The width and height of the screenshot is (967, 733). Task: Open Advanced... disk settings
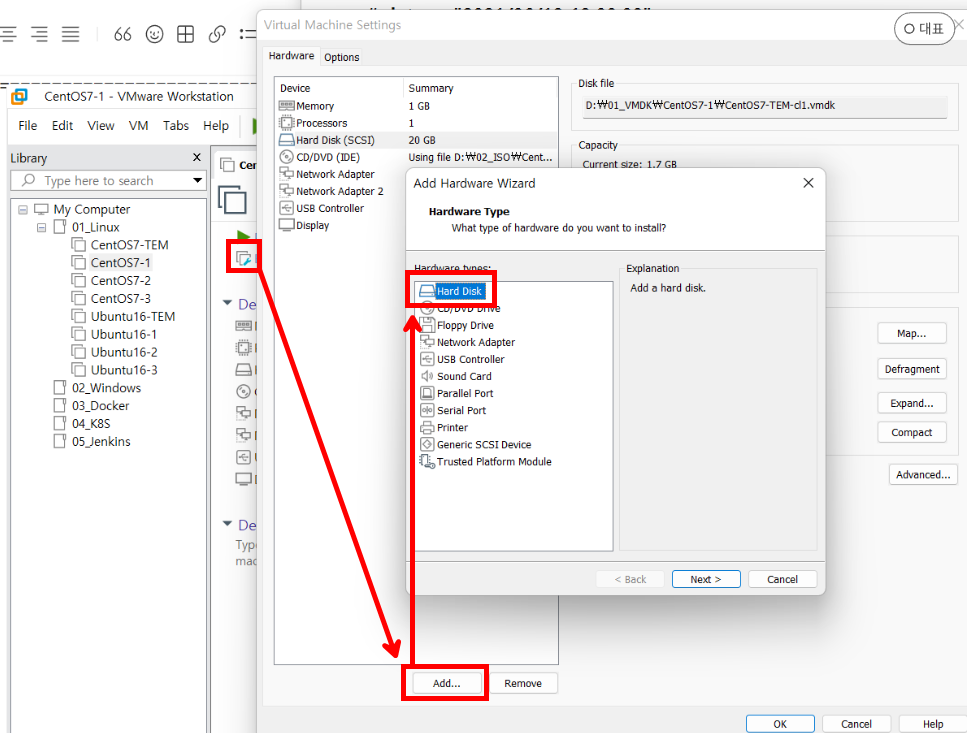[x=923, y=474]
